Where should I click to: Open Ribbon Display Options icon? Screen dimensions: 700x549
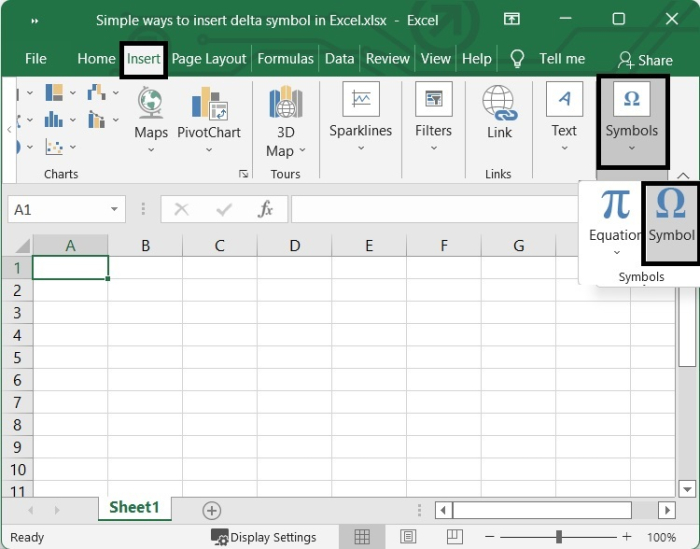click(x=512, y=19)
